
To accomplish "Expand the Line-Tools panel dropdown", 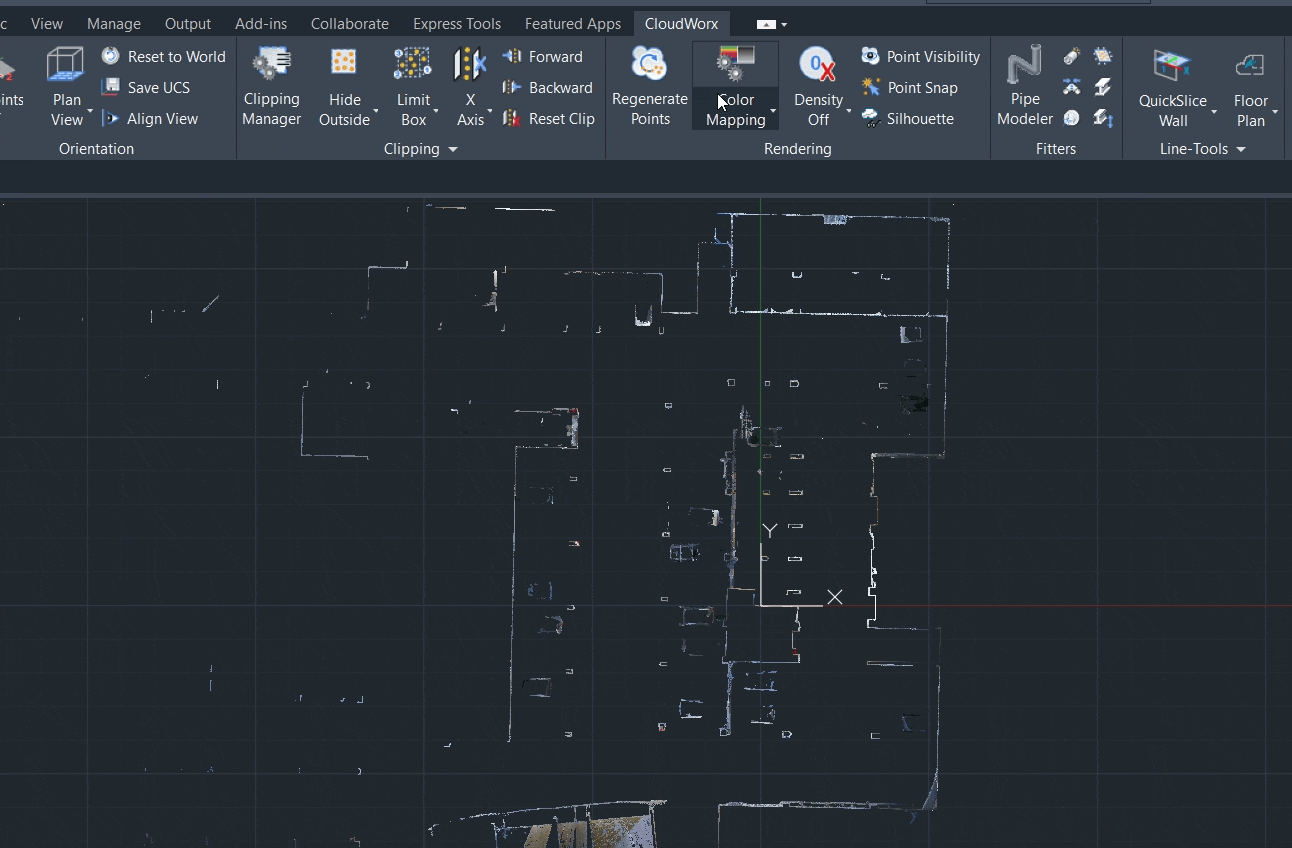I will pos(1241,149).
